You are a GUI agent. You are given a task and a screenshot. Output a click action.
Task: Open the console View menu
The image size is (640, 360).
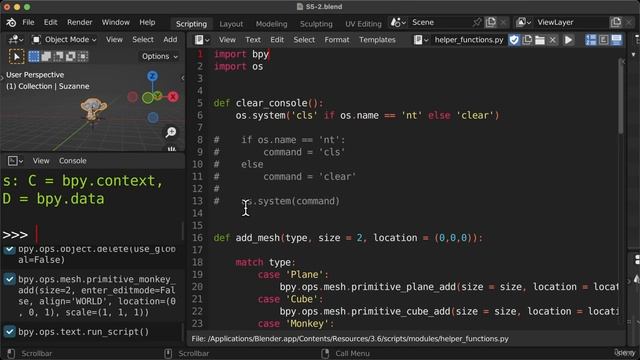[41, 161]
